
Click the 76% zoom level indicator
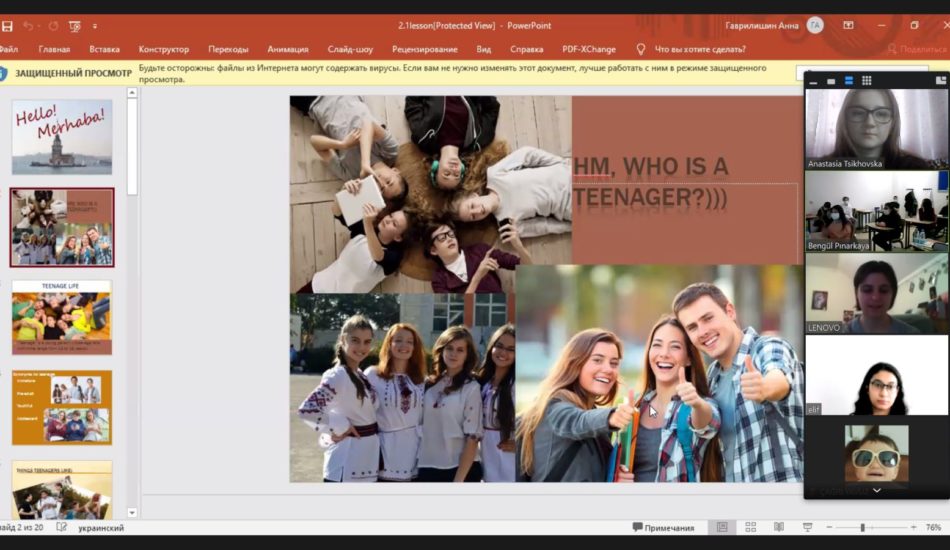[932, 527]
